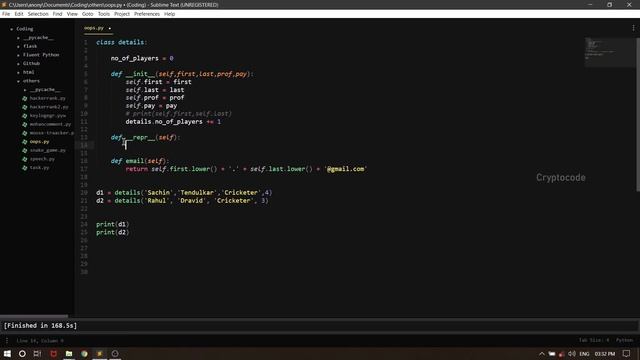Open File Explorer from the taskbar
This screenshot has height=360, width=640.
coord(69,353)
